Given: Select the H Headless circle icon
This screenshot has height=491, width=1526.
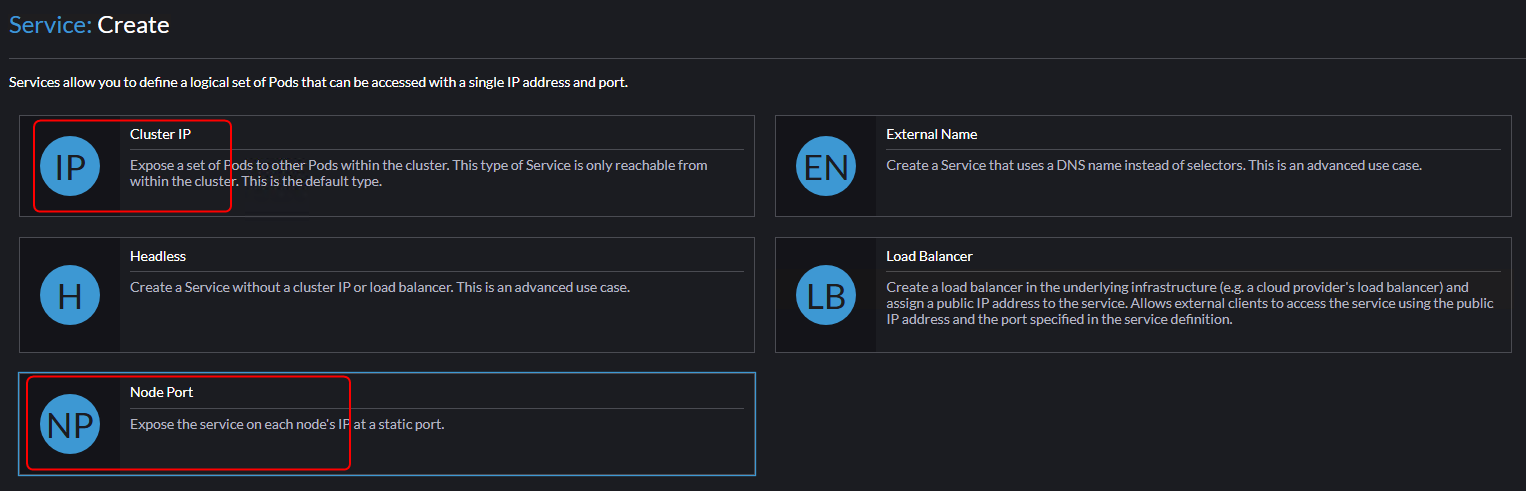Looking at the screenshot, I should pyautogui.click(x=70, y=295).
